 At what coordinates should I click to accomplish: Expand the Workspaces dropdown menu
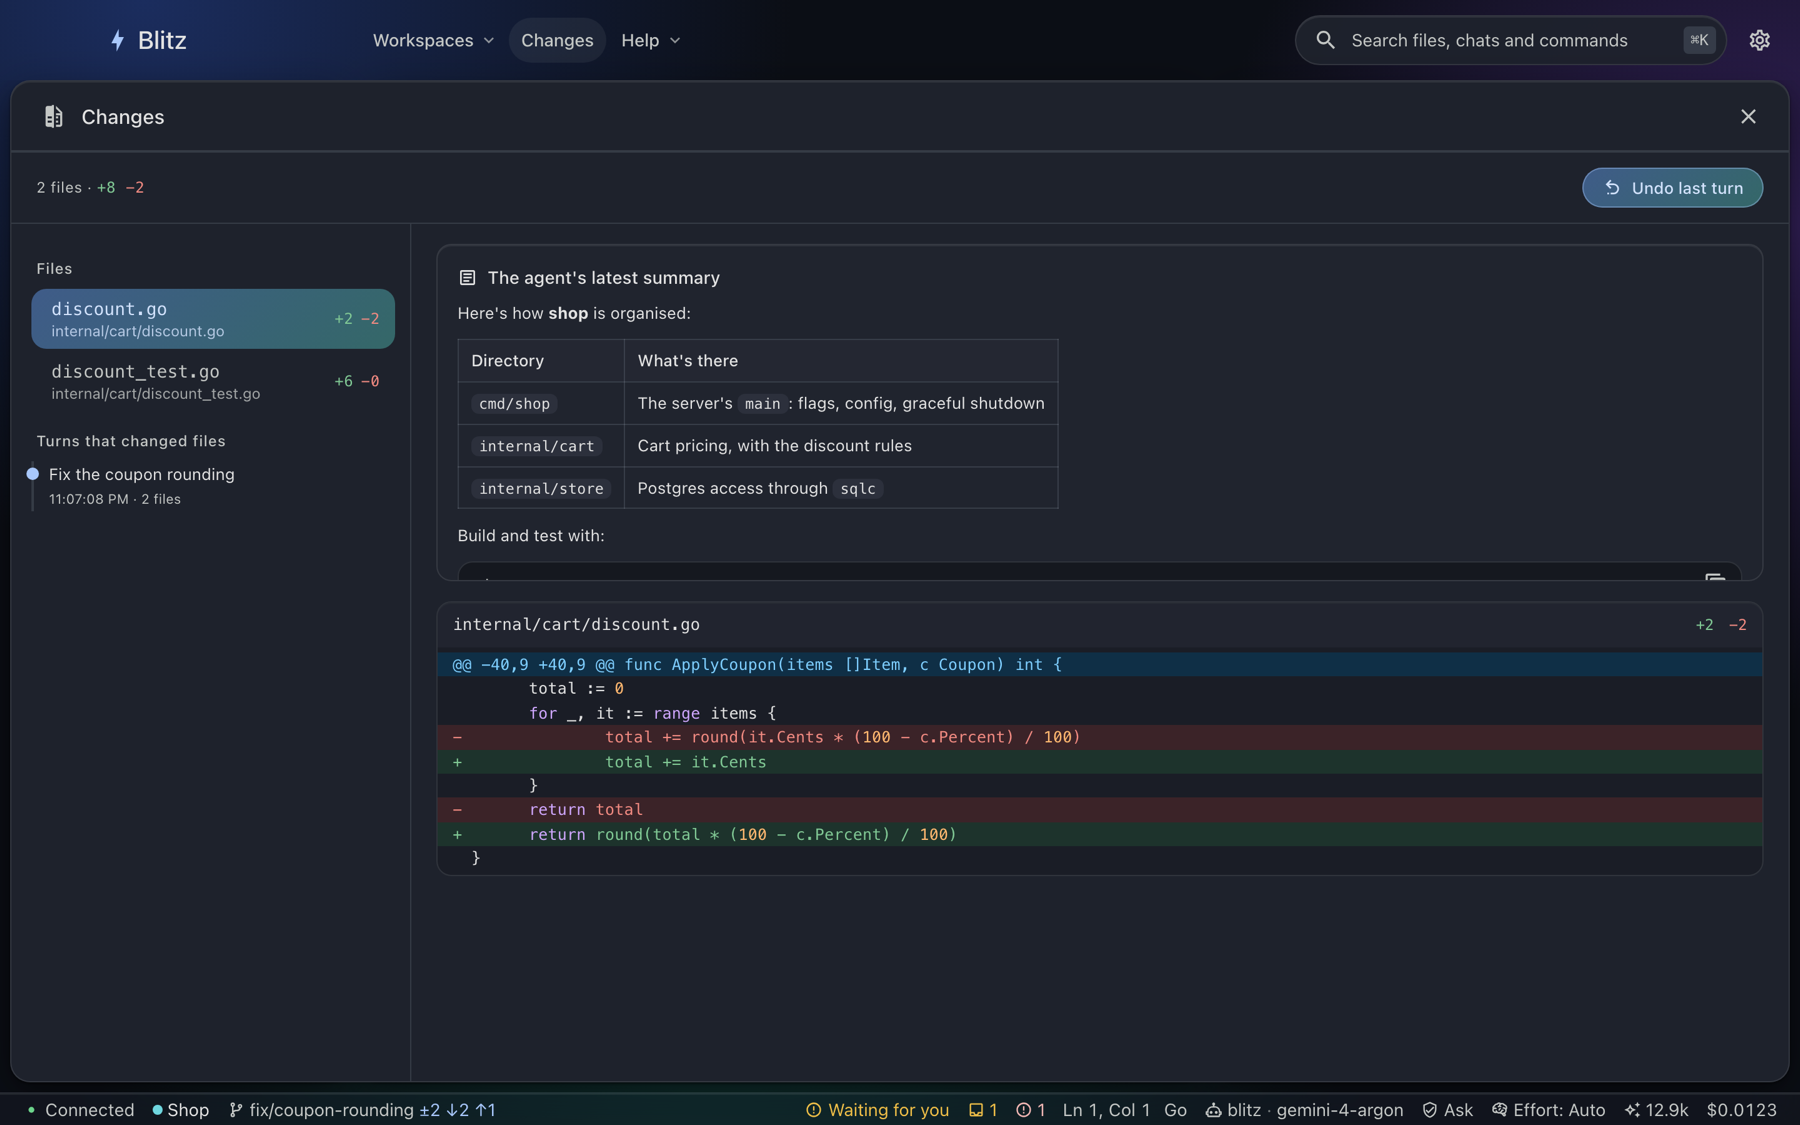pos(433,40)
